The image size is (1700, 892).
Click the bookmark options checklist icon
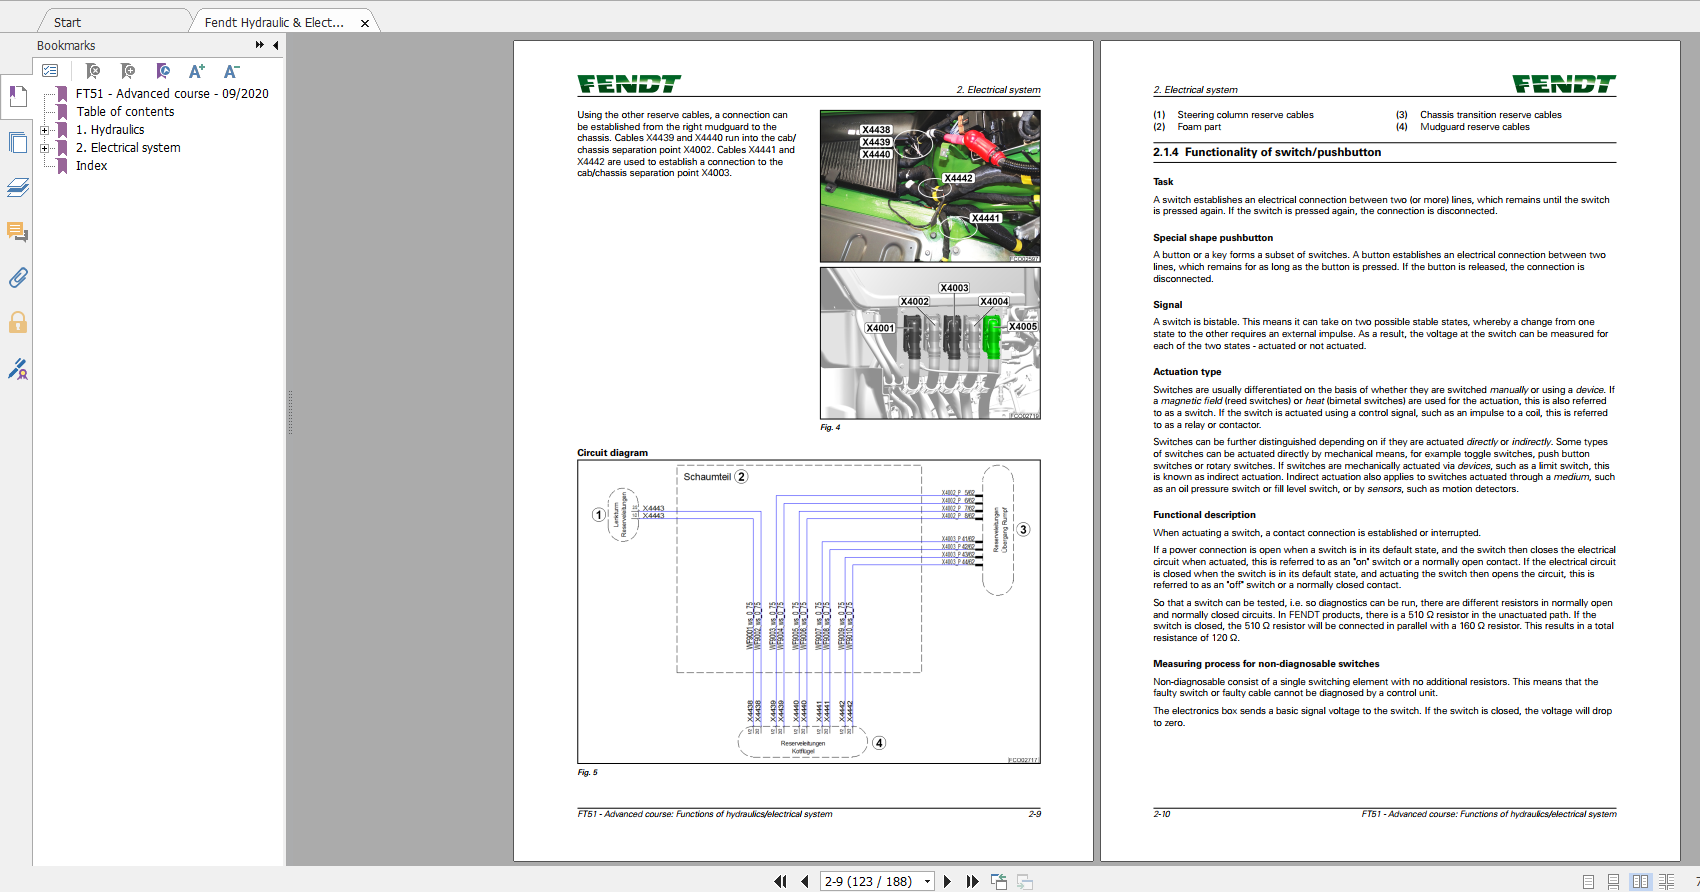coord(50,71)
